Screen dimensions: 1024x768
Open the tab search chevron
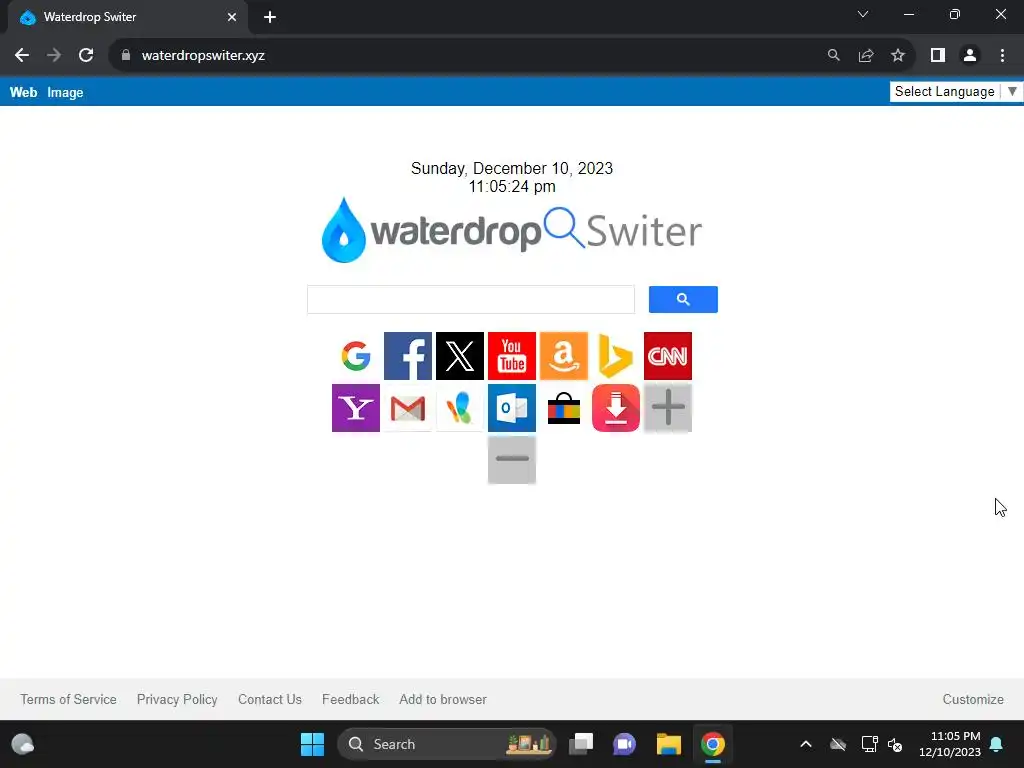[x=863, y=14]
